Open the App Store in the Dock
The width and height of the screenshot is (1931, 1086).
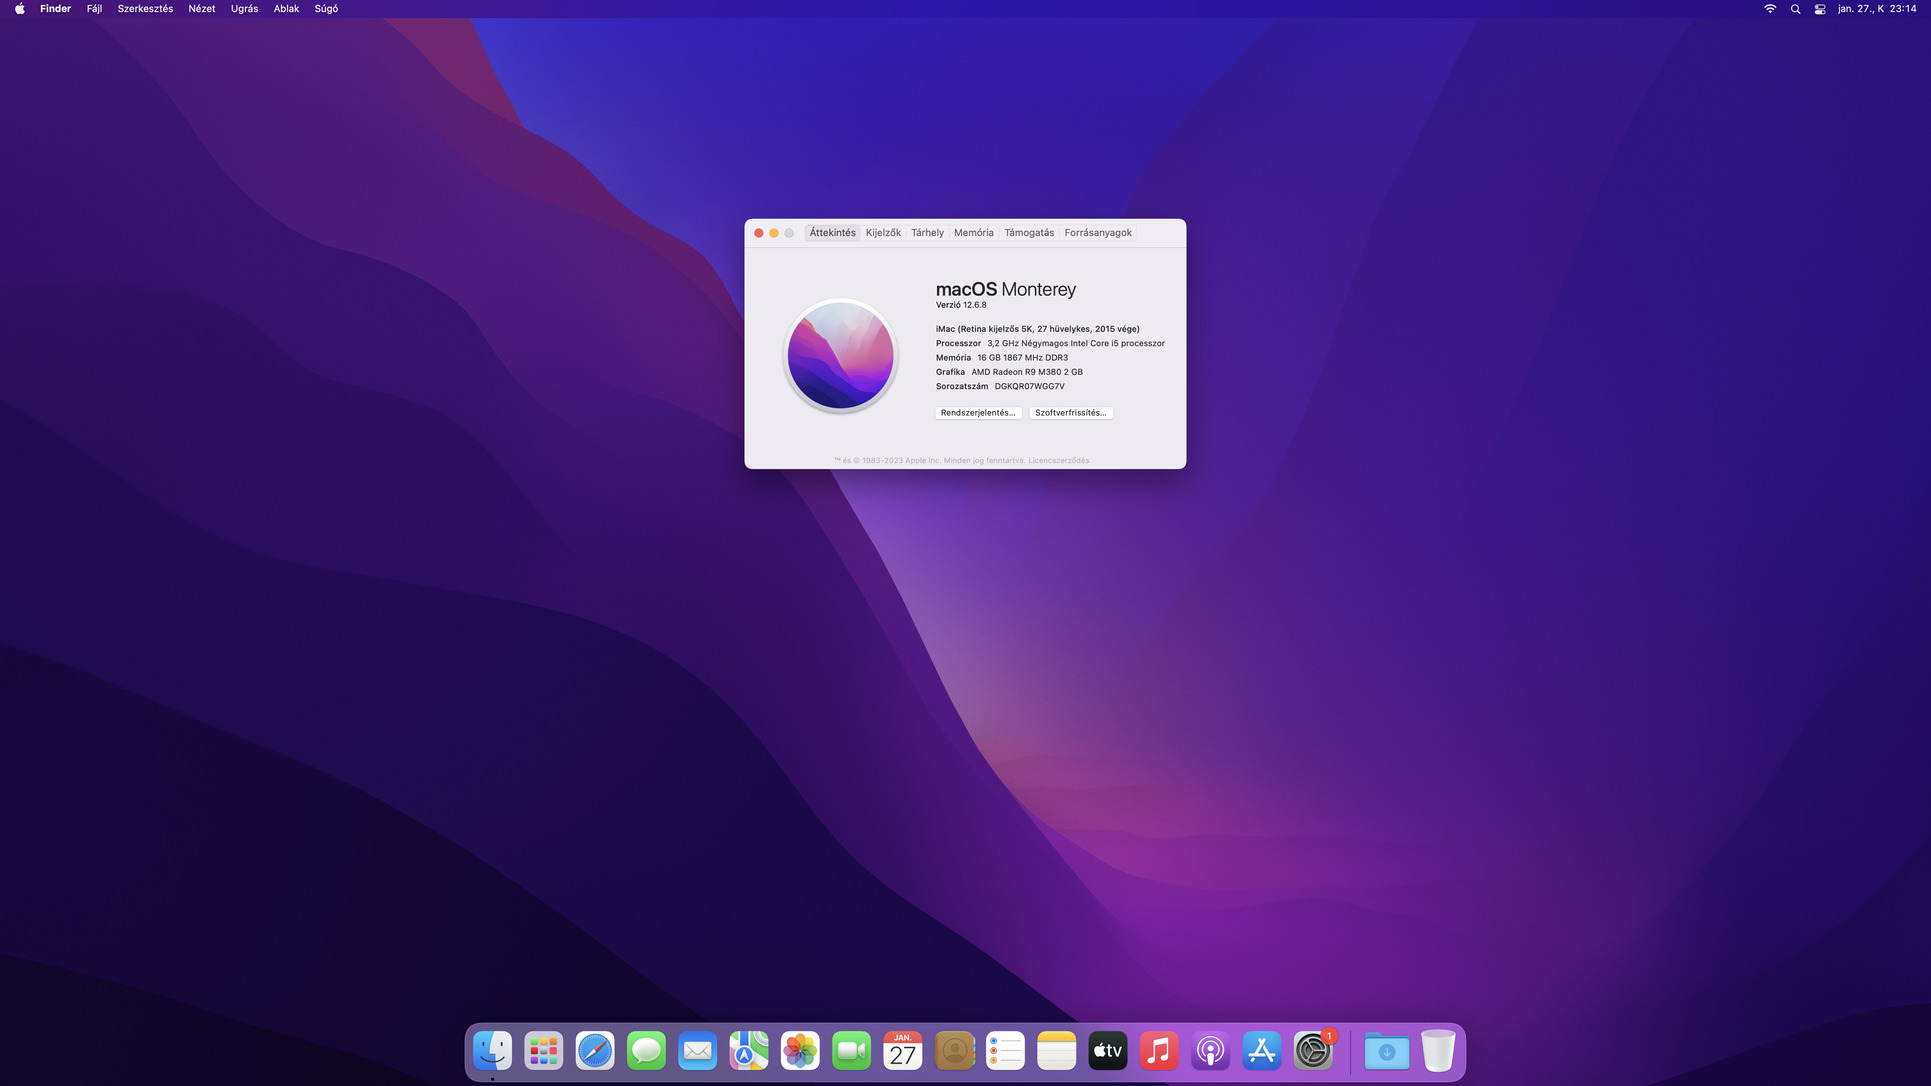click(1261, 1051)
